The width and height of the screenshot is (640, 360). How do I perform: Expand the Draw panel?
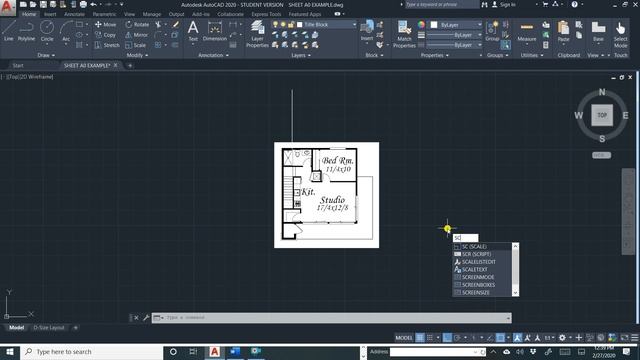coord(46,55)
